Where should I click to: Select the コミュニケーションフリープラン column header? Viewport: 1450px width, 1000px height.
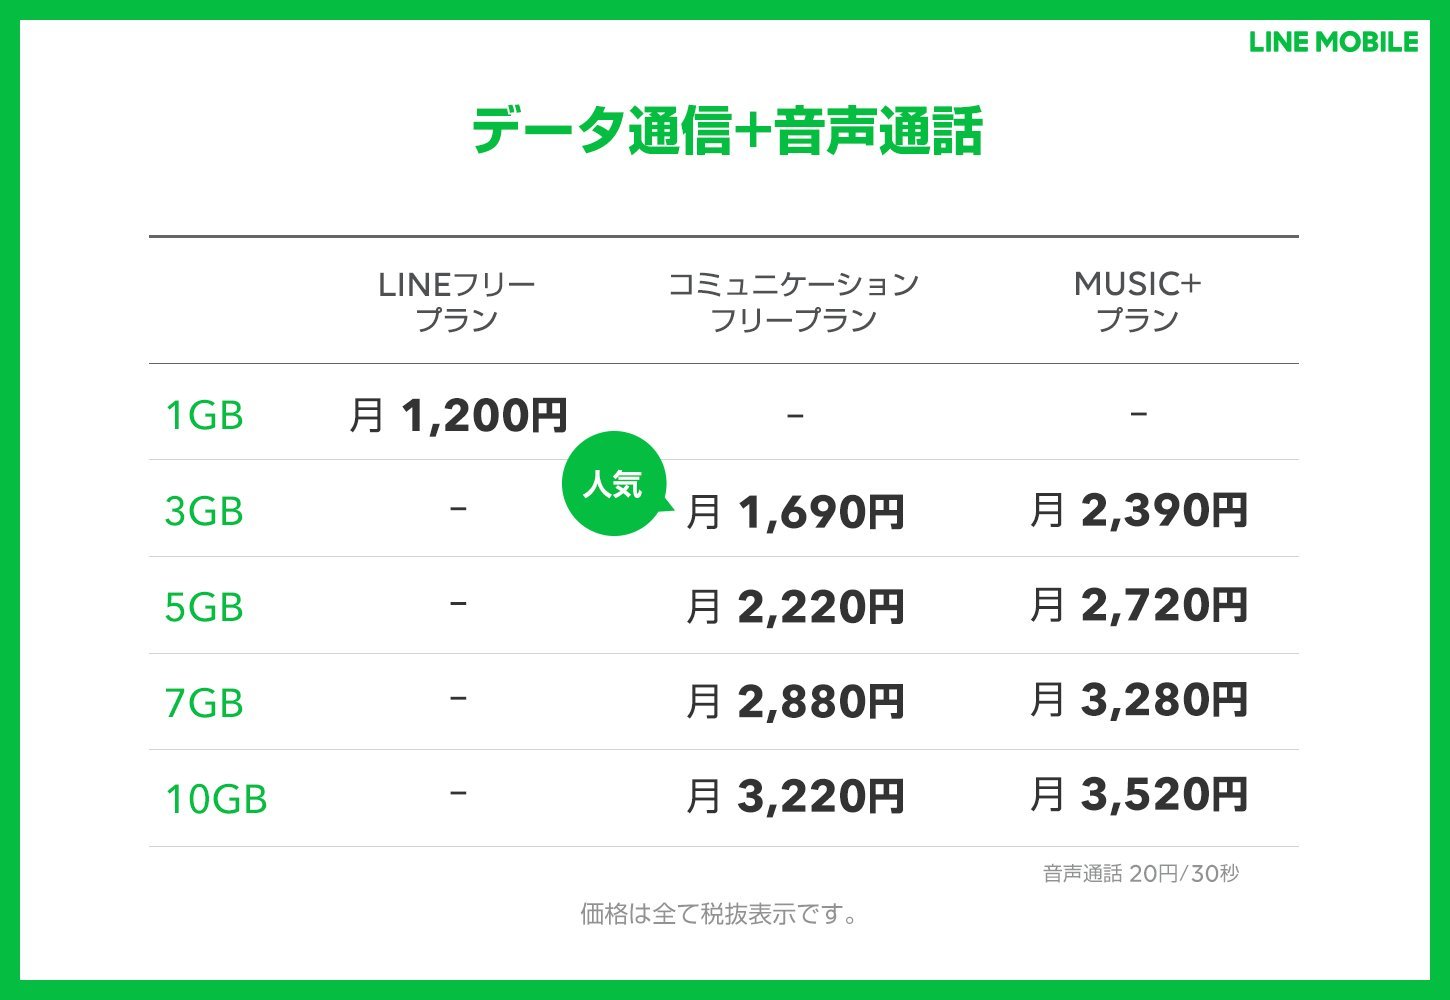click(x=793, y=302)
